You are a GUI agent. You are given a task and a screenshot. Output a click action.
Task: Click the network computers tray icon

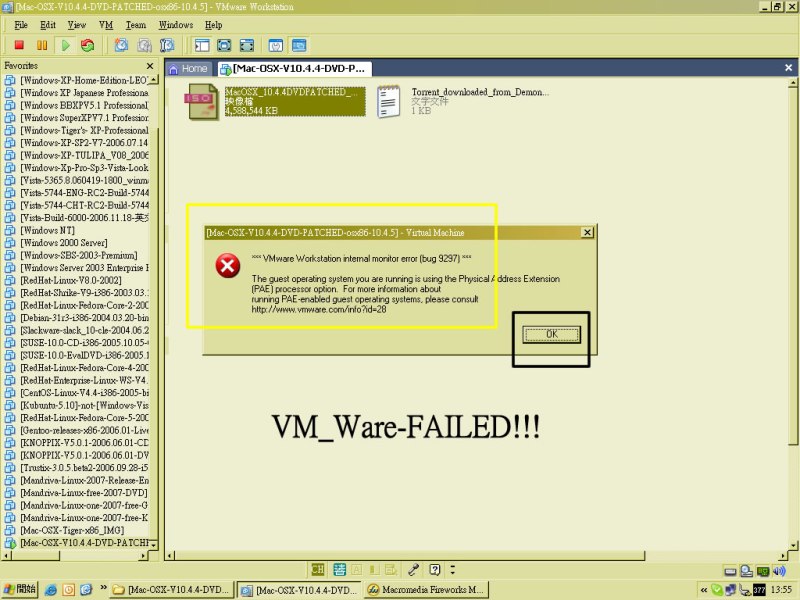point(731,590)
